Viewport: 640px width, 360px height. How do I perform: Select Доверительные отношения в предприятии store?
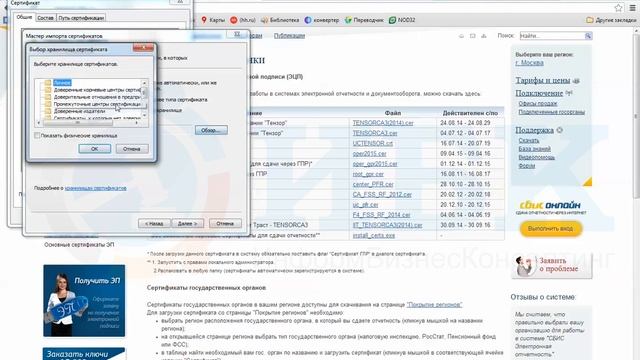tap(97, 97)
